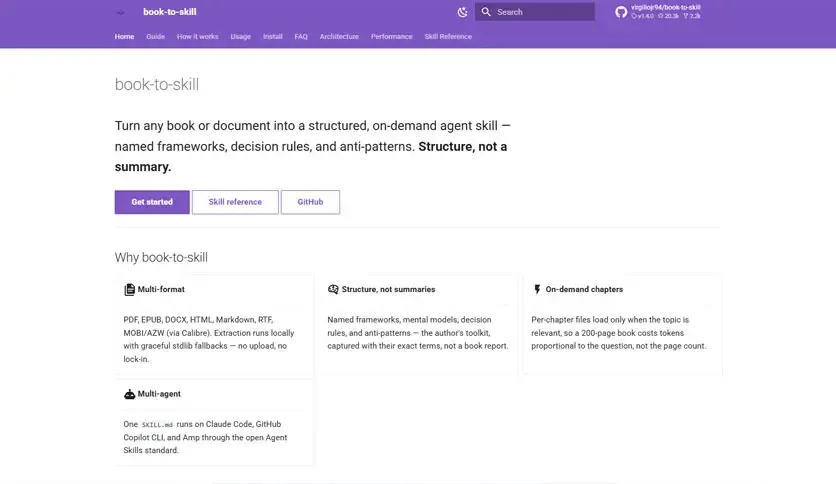Screen dimensions: 836x484
Task: Open the GitHub repository logo icon
Action: pos(621,12)
